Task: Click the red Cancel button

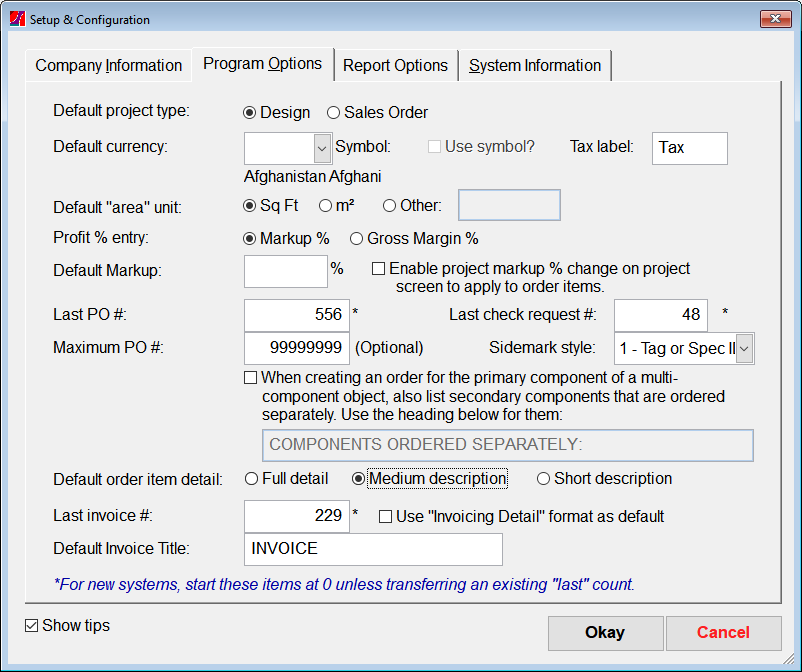Action: (x=723, y=633)
